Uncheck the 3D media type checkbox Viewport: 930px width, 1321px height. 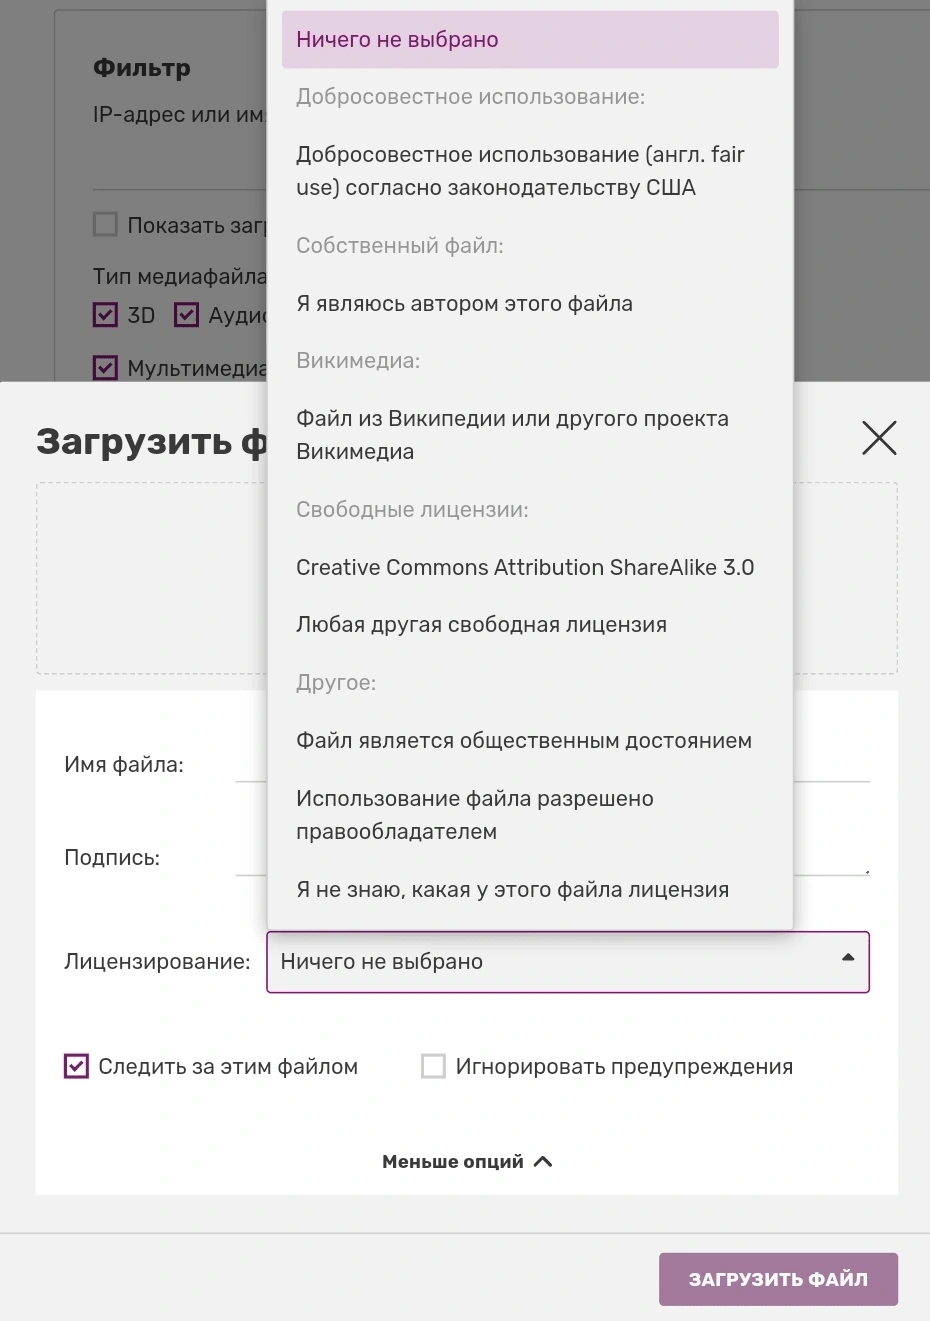pos(105,315)
